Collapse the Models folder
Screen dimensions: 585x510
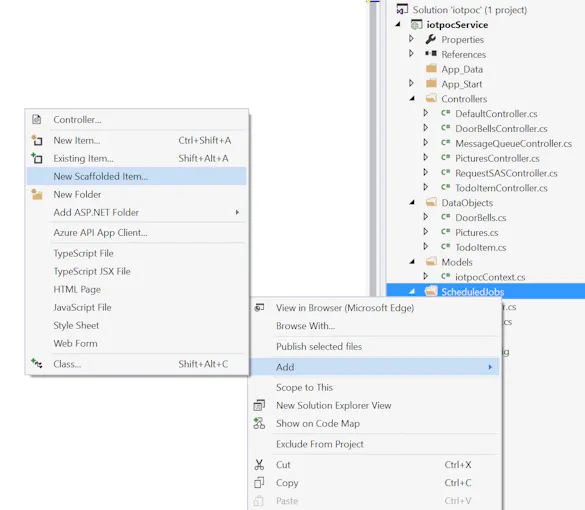click(x=412, y=262)
